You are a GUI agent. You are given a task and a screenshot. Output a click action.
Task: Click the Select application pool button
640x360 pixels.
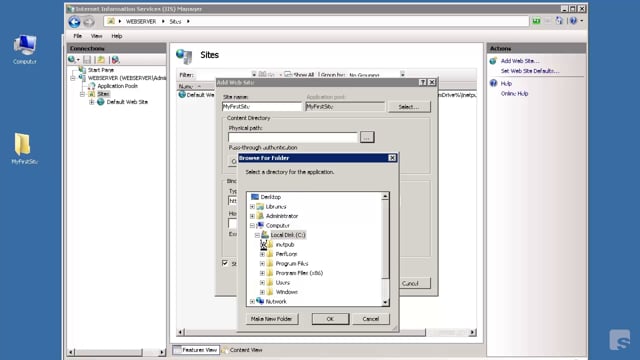click(x=409, y=107)
